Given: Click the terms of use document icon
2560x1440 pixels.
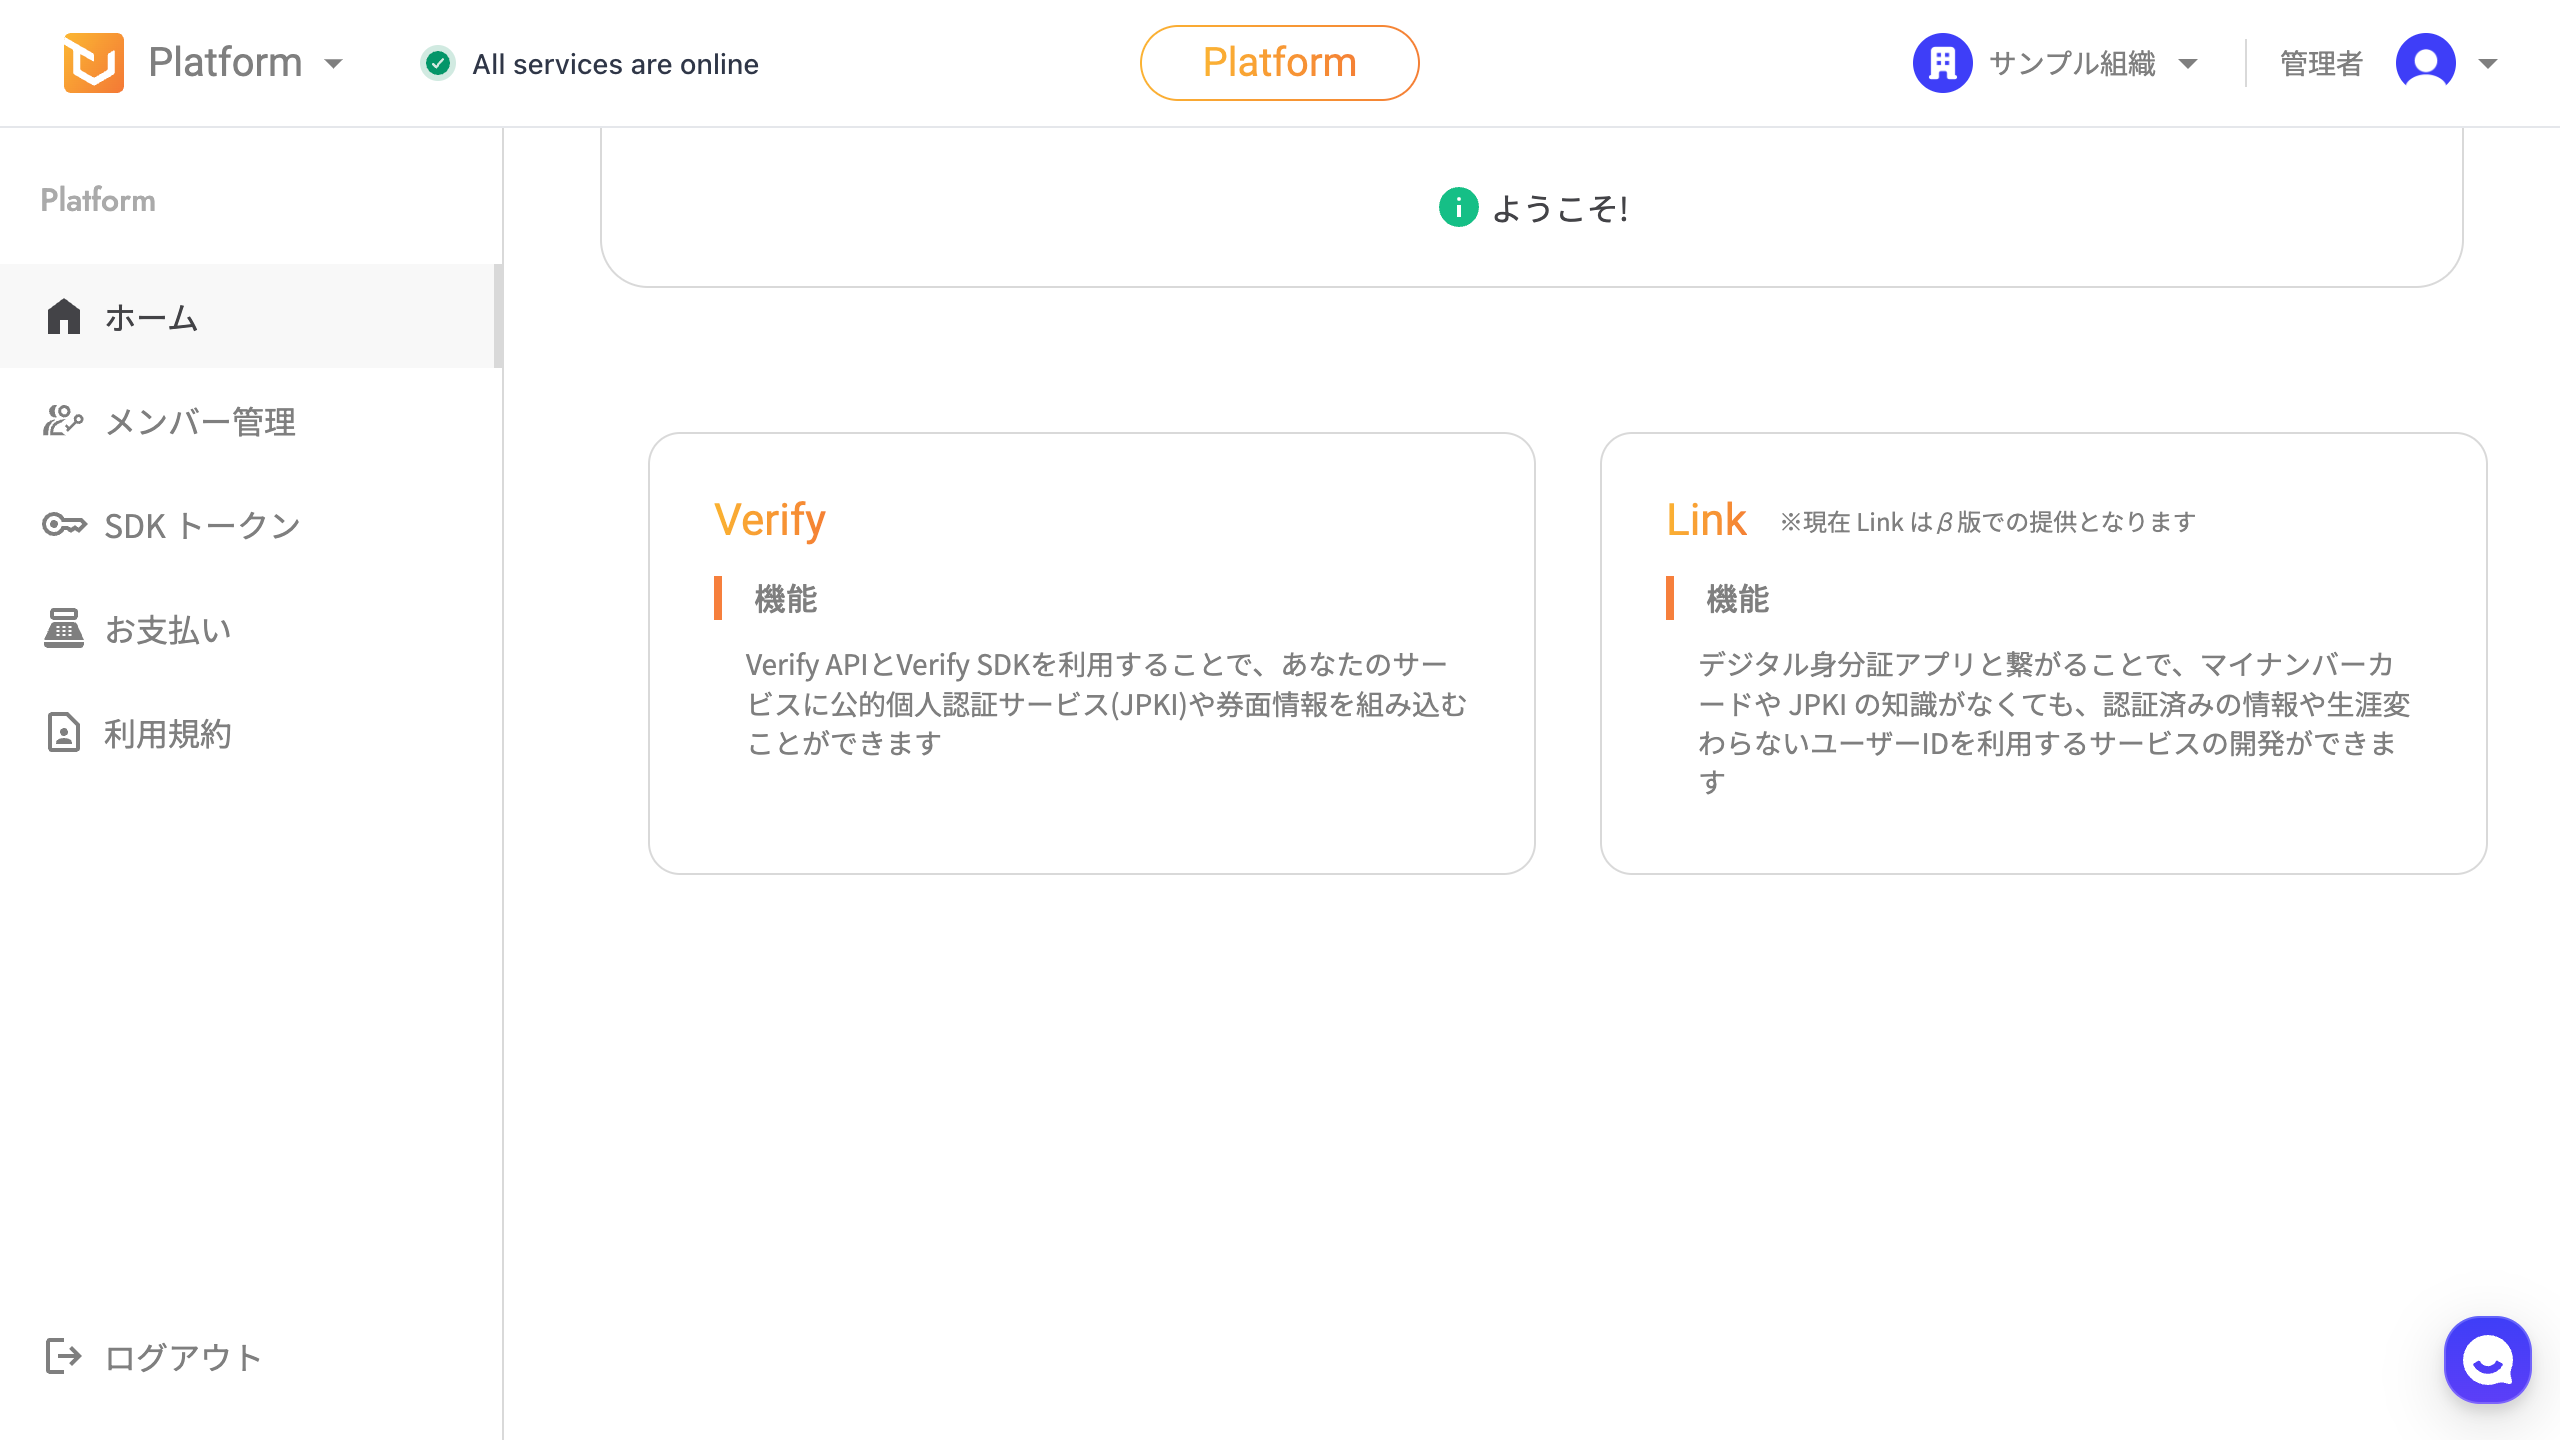Looking at the screenshot, I should click(64, 733).
